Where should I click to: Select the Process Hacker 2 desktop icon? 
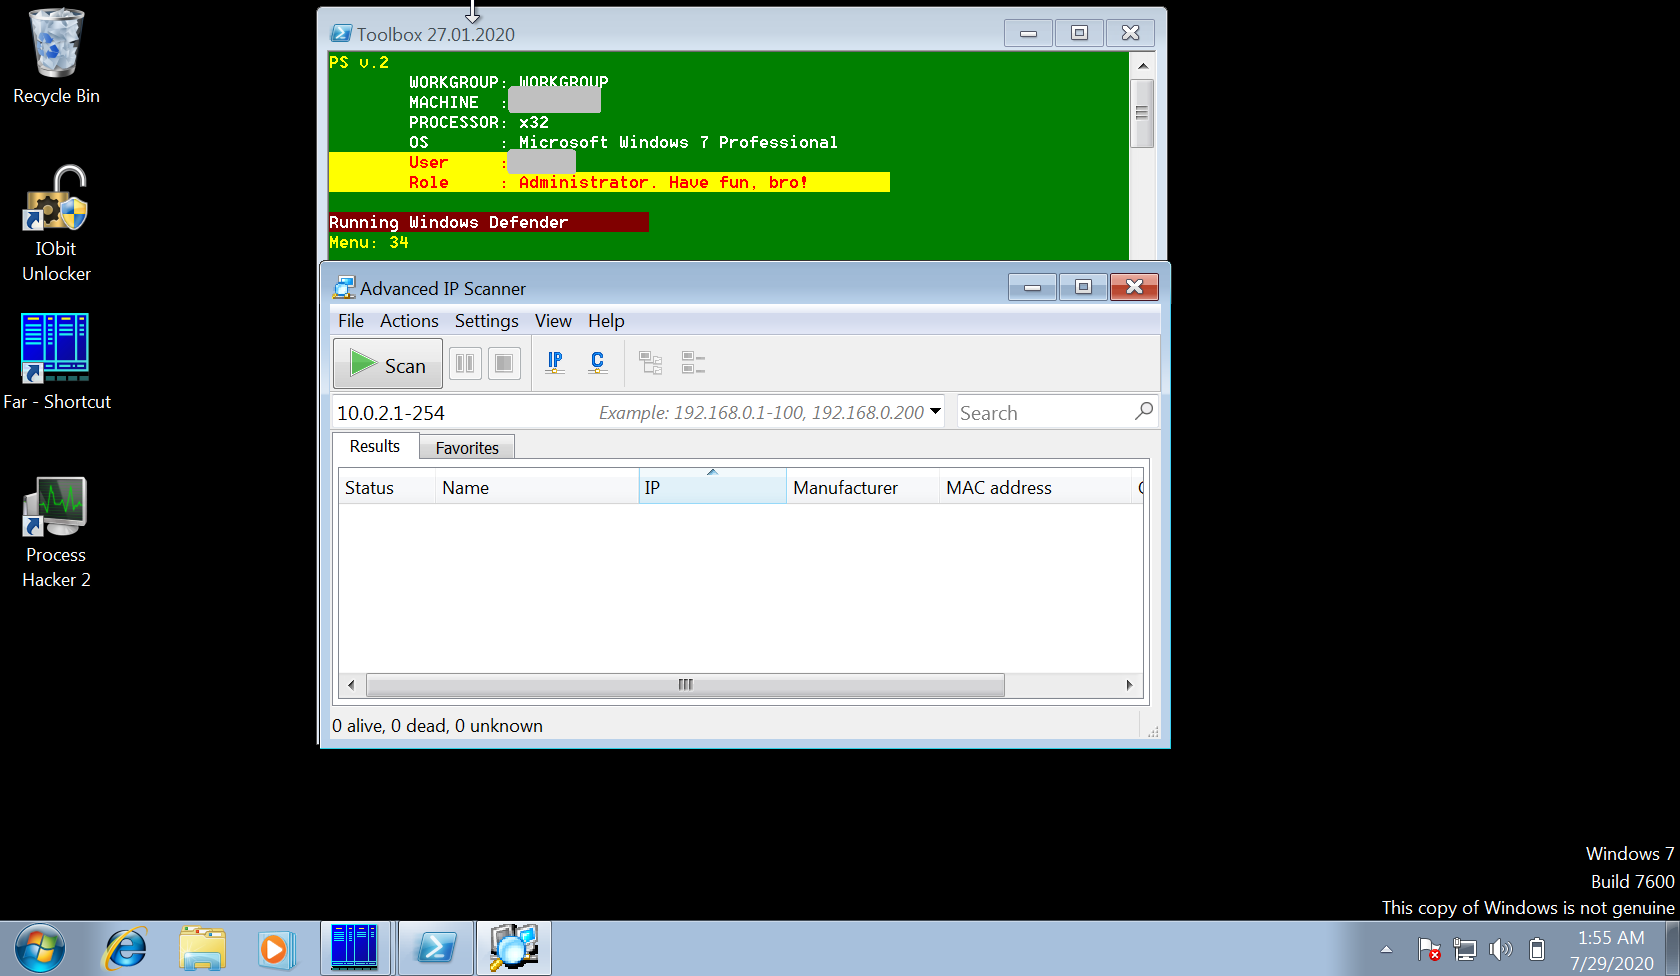tap(56, 533)
